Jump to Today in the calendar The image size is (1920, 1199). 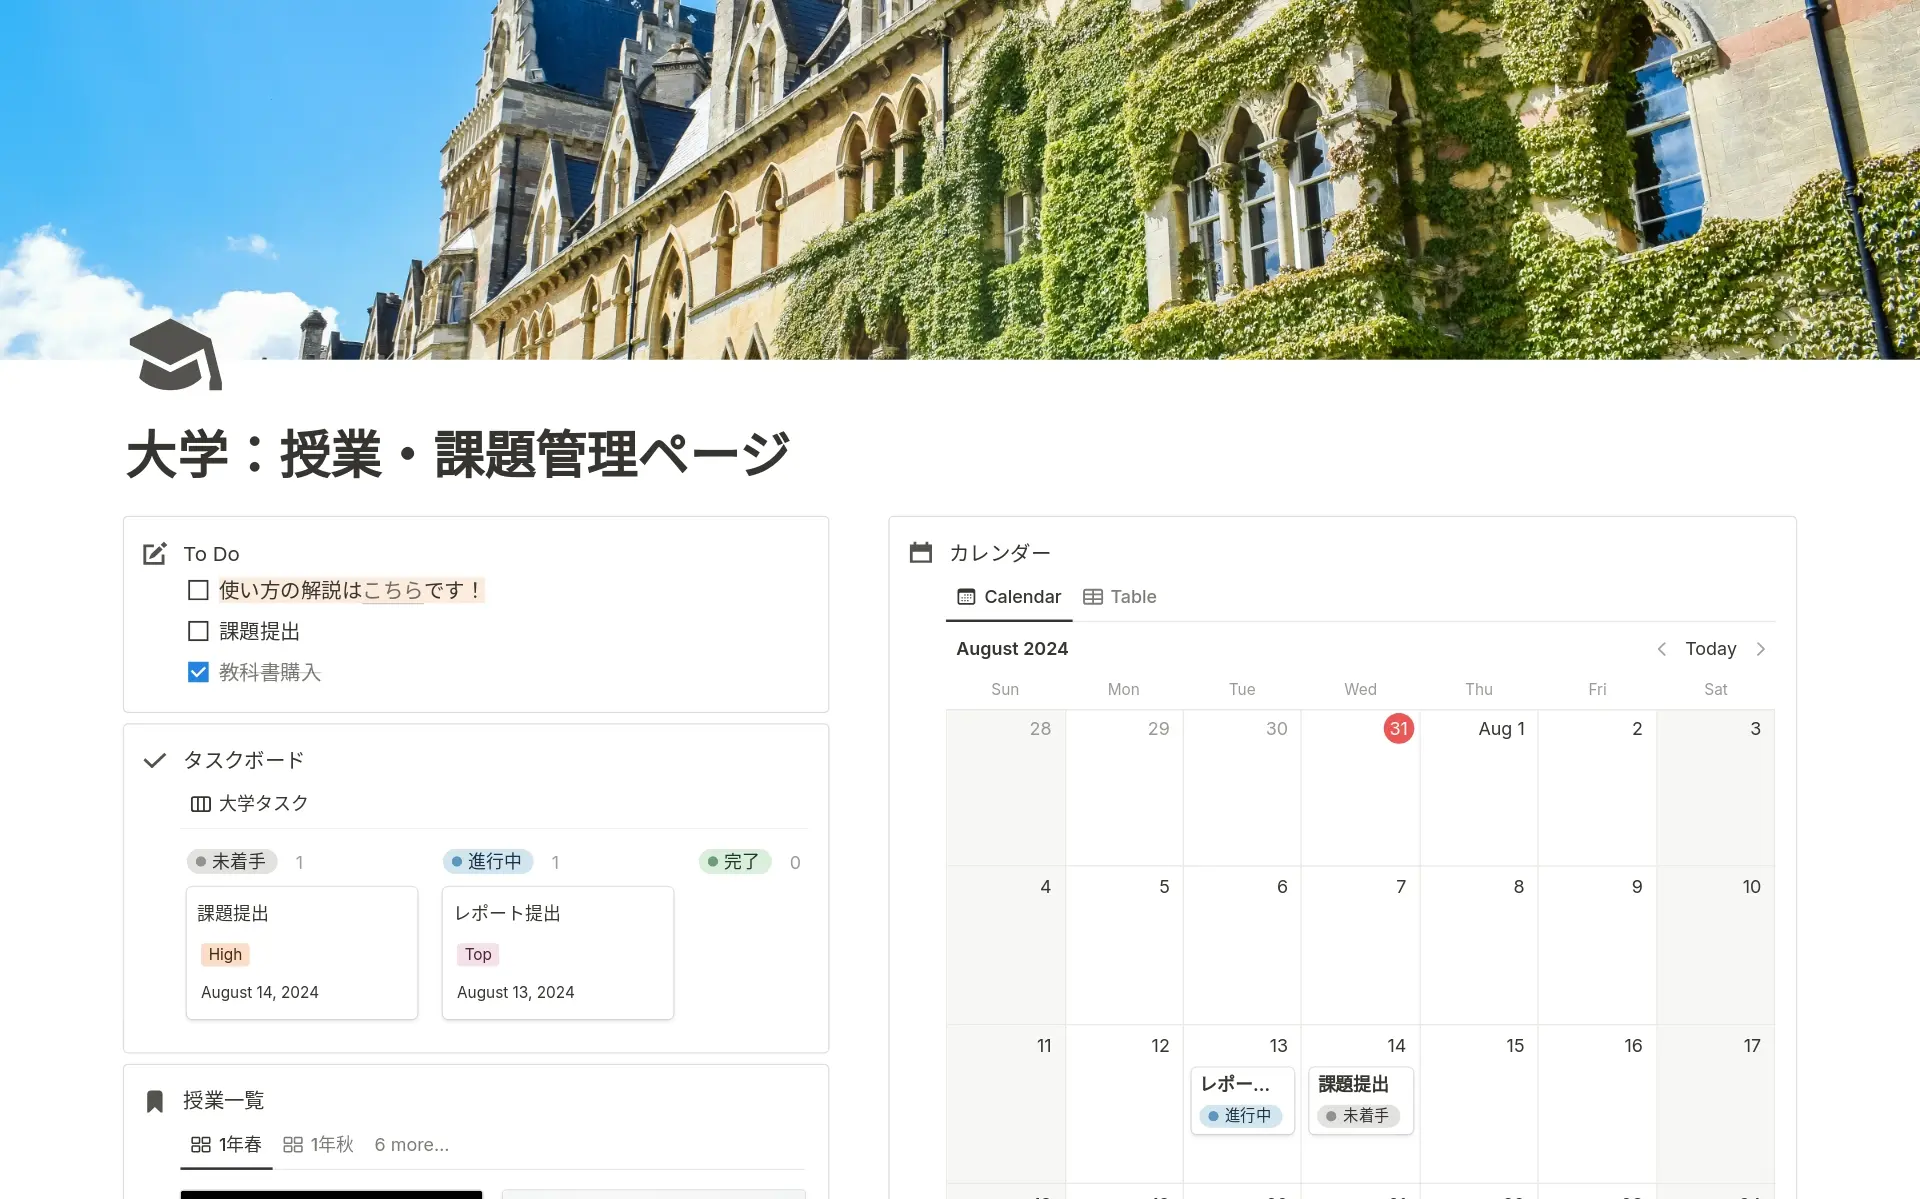[1710, 649]
